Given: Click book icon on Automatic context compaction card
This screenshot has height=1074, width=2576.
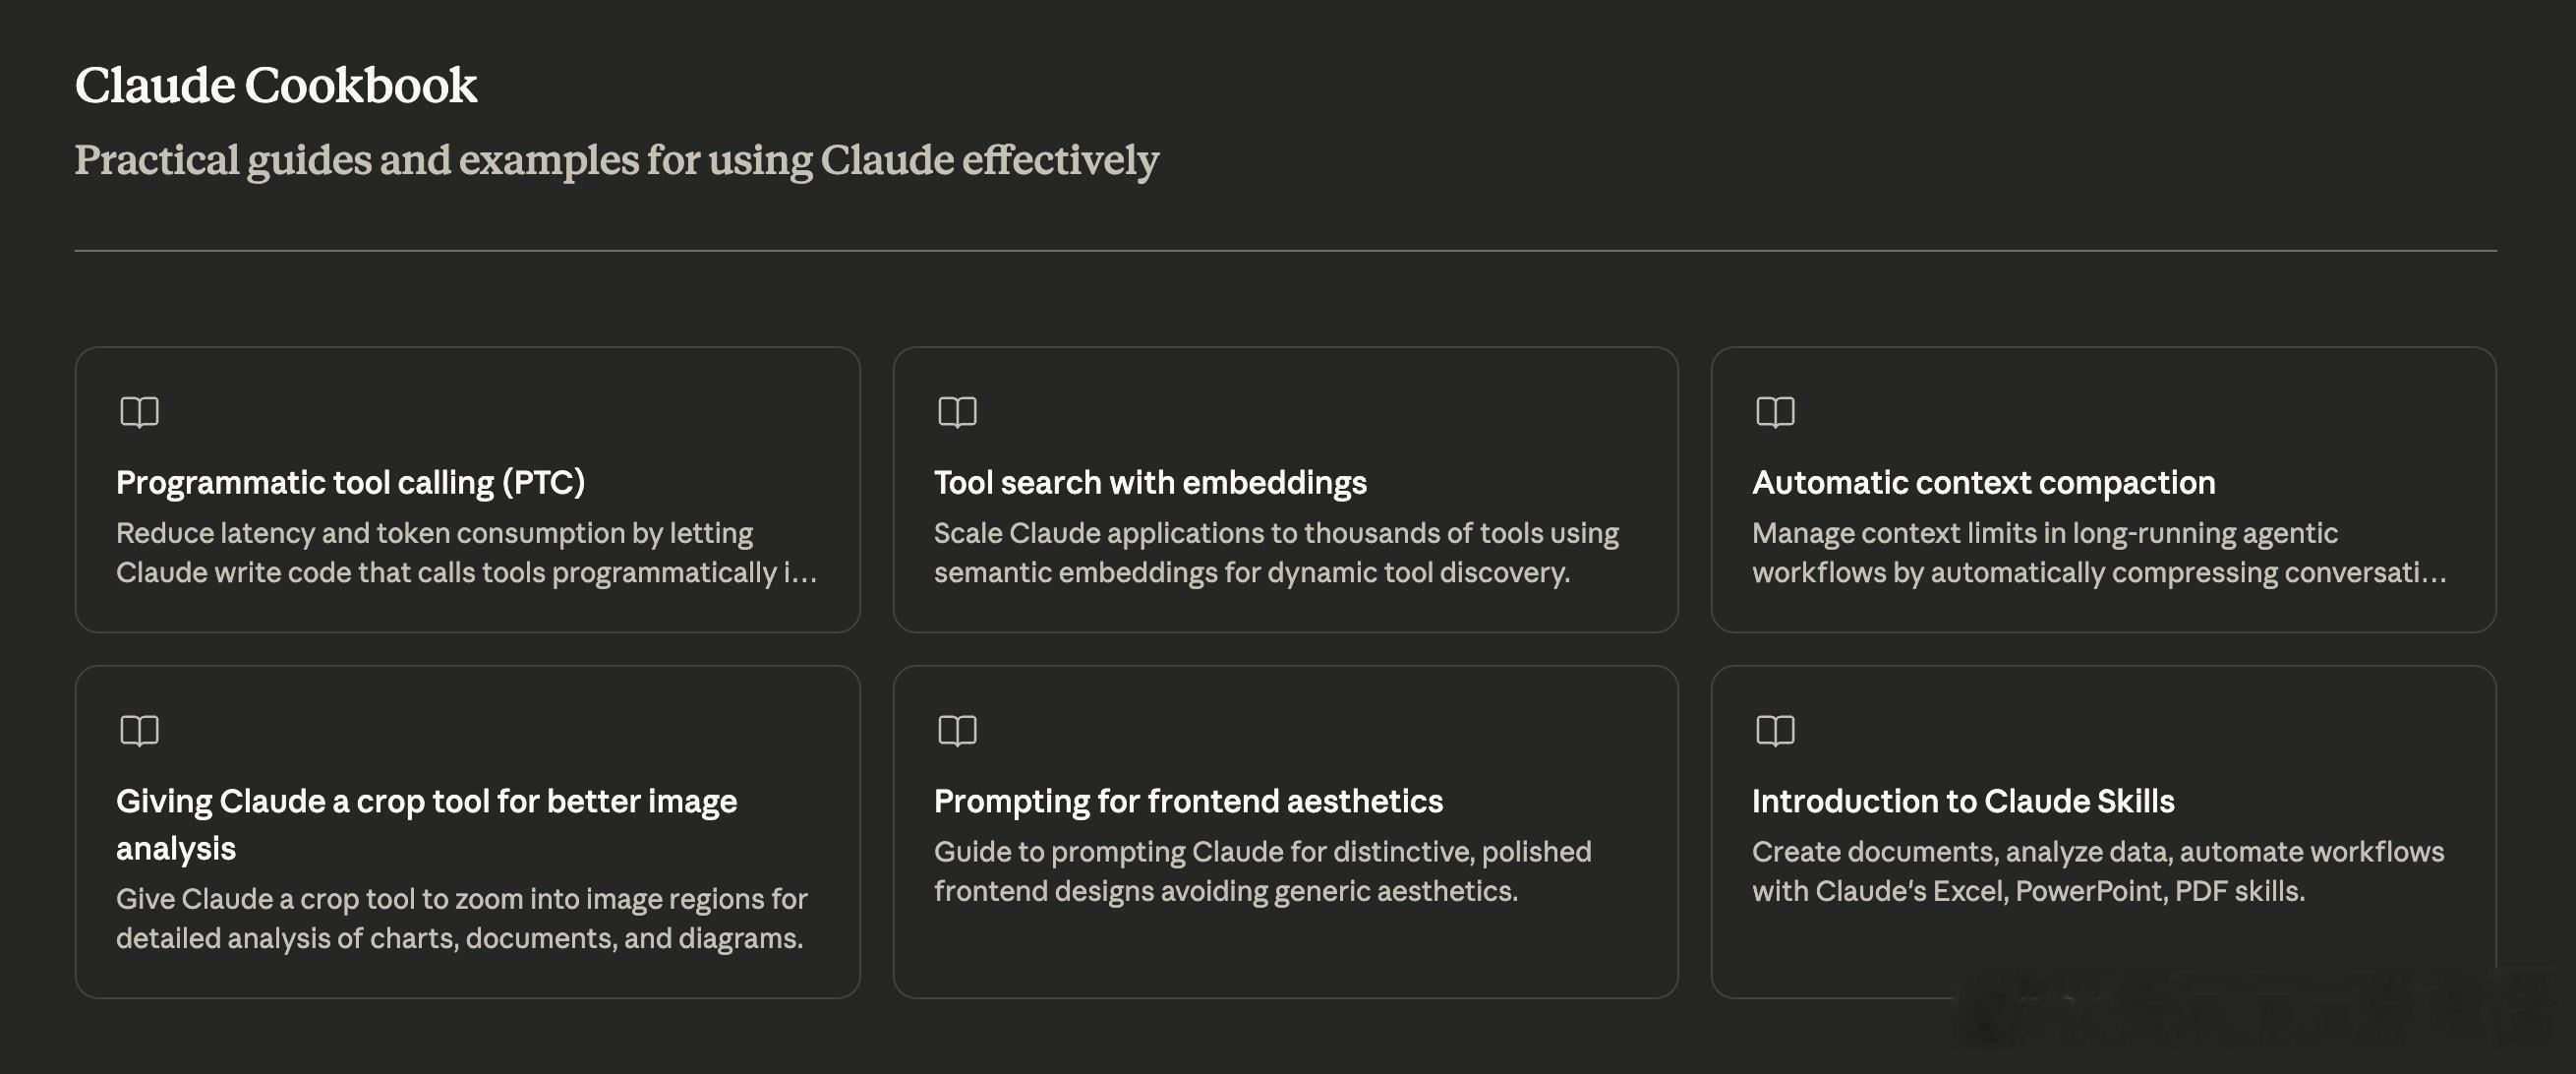Looking at the screenshot, I should coord(1775,412).
